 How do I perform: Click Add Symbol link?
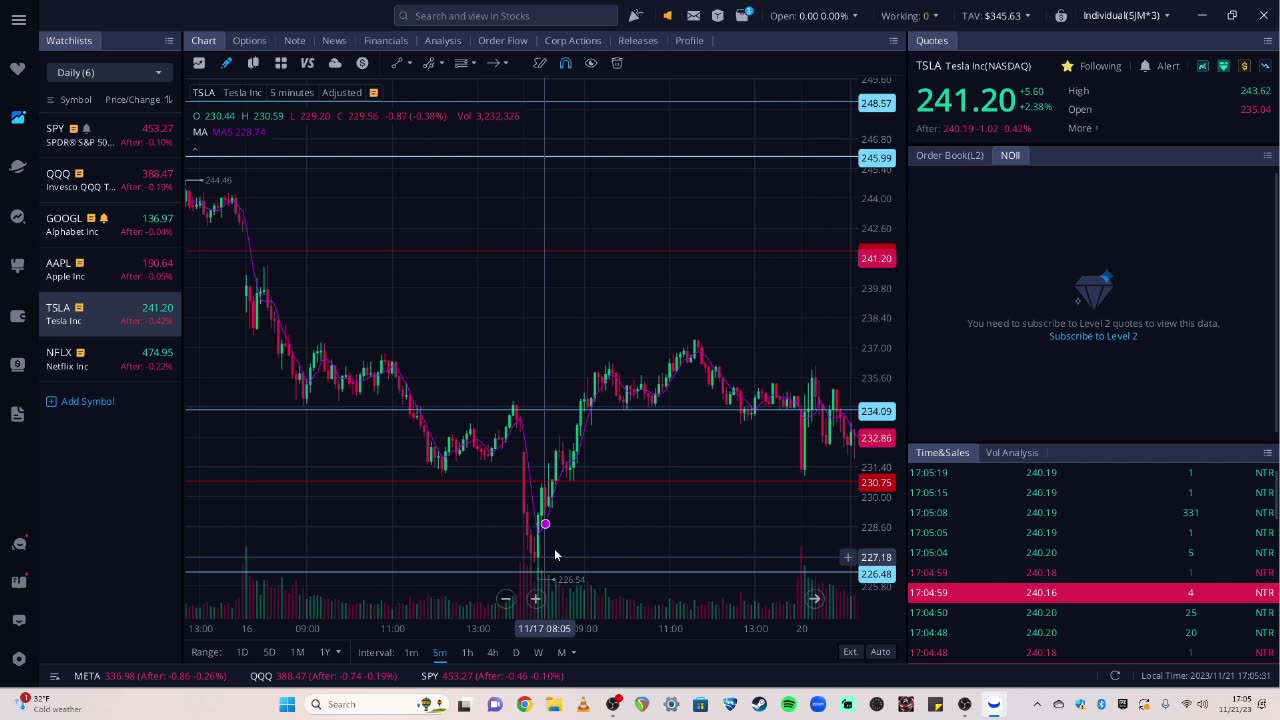(80, 401)
